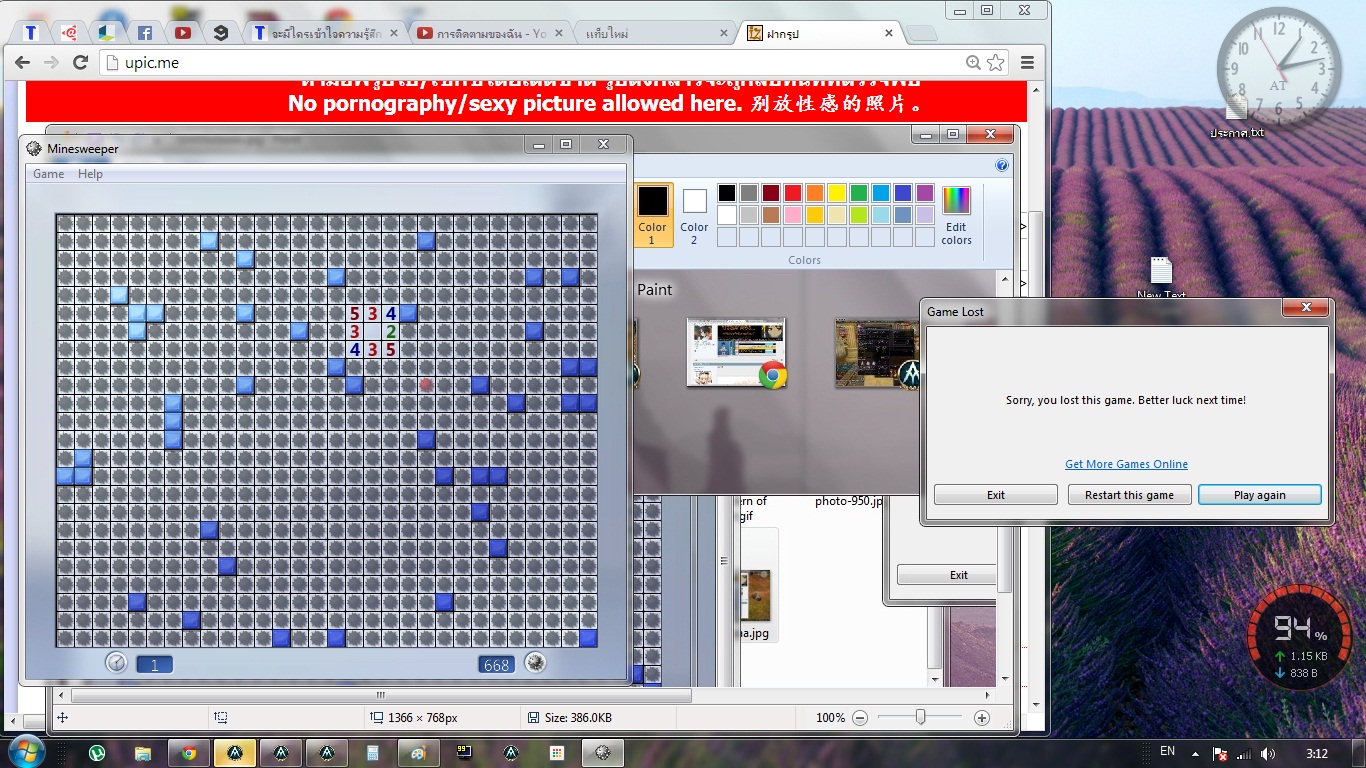Image resolution: width=1366 pixels, height=768 pixels.
Task: Pick the green color swatch in Paint
Action: tap(859, 193)
